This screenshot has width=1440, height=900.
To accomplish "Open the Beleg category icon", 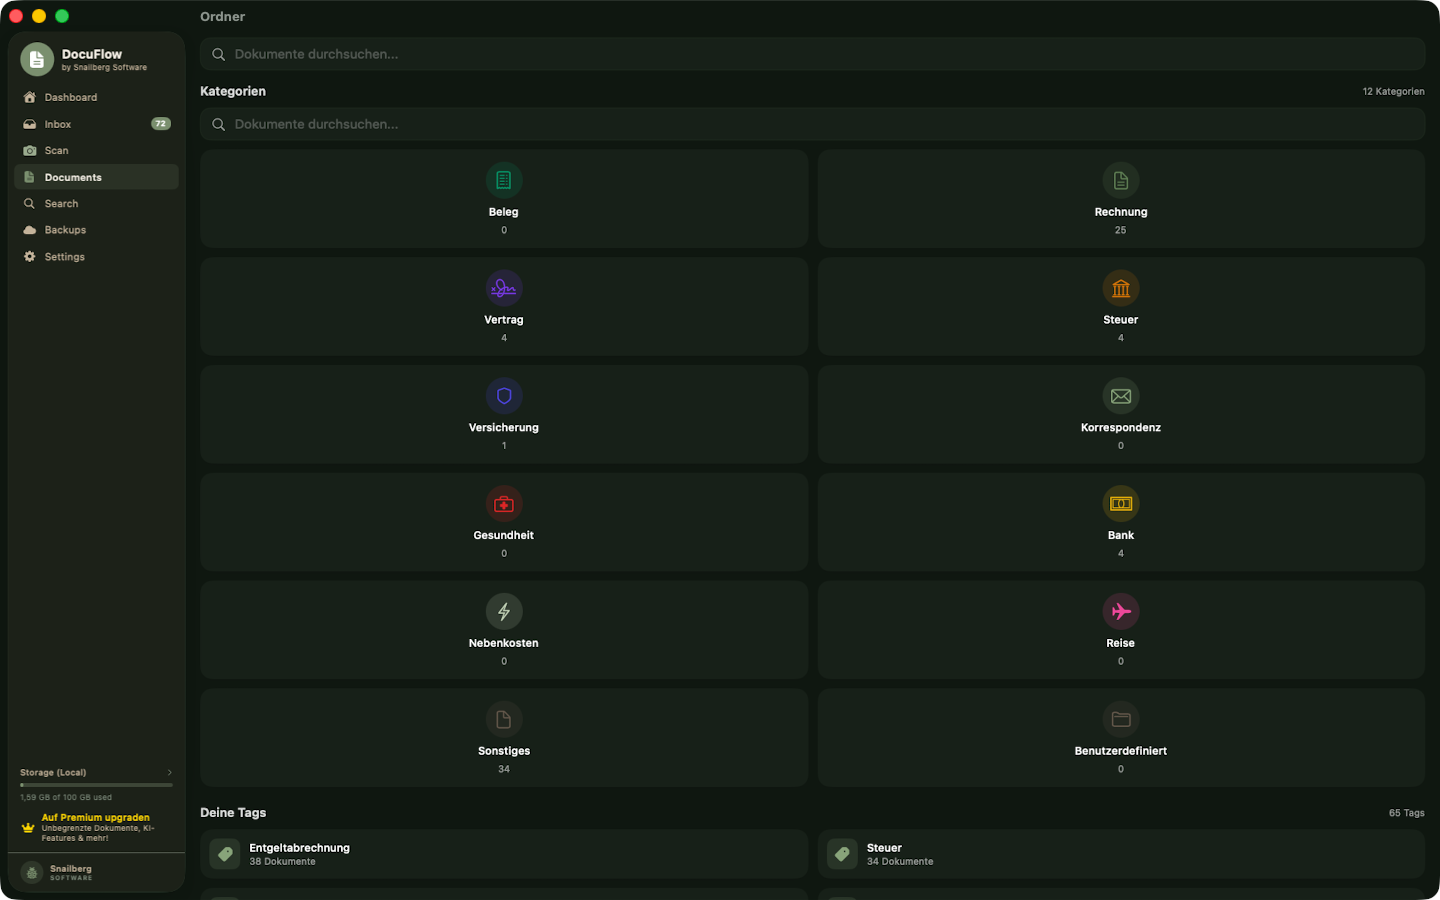I will pyautogui.click(x=504, y=180).
